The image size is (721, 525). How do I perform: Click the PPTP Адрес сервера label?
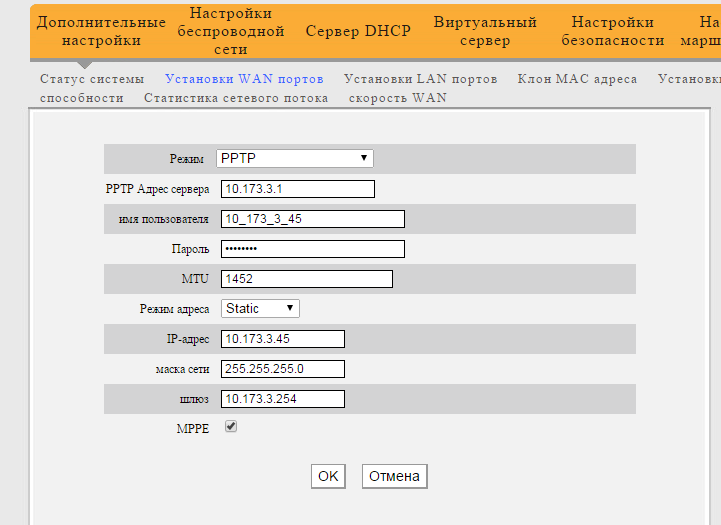point(157,189)
